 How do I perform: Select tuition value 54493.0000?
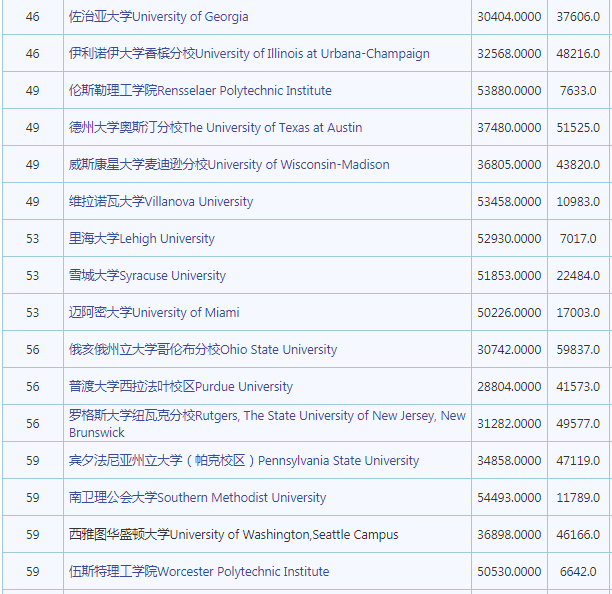coord(509,498)
